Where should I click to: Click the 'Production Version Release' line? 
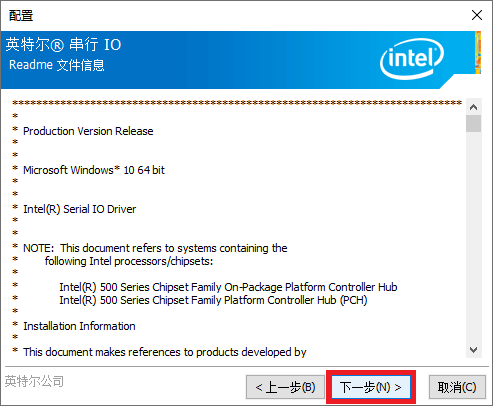88,131
